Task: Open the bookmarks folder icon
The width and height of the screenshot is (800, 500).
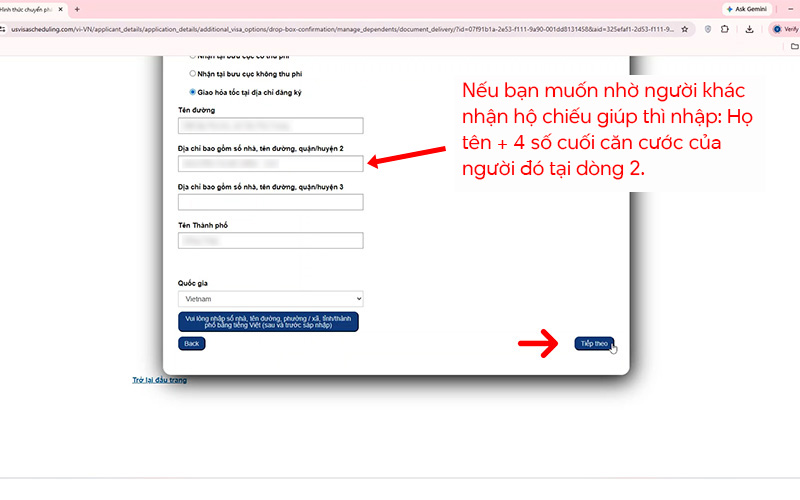Action: click(794, 46)
